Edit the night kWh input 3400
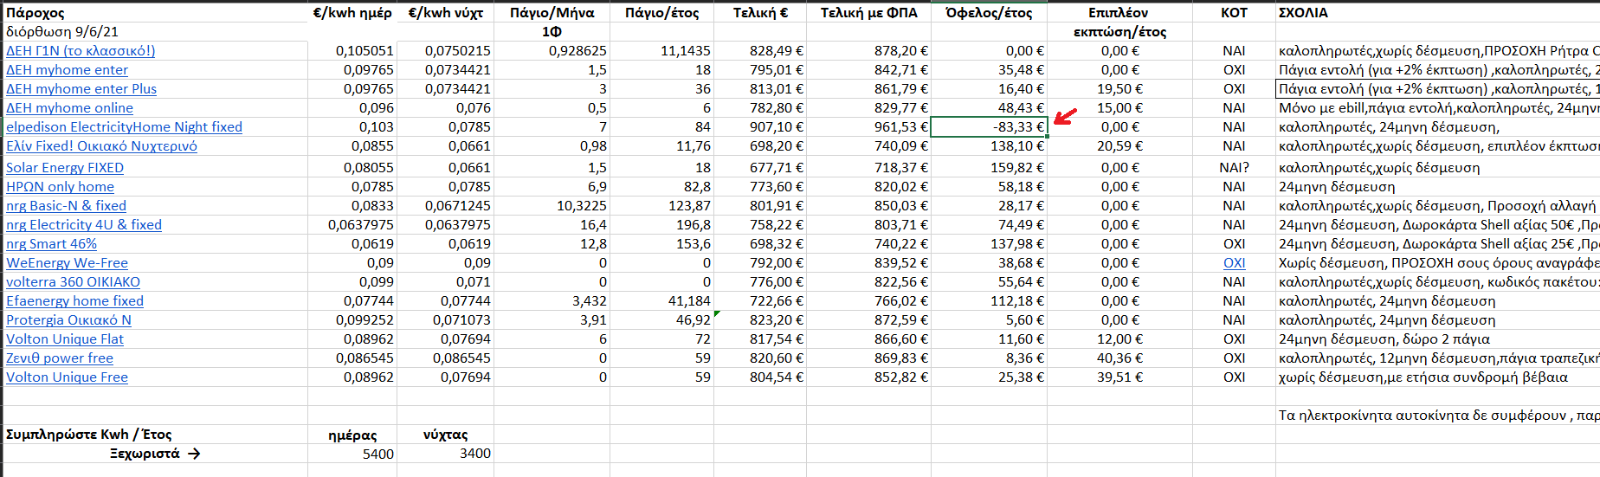The height and width of the screenshot is (477, 1600). click(x=445, y=454)
